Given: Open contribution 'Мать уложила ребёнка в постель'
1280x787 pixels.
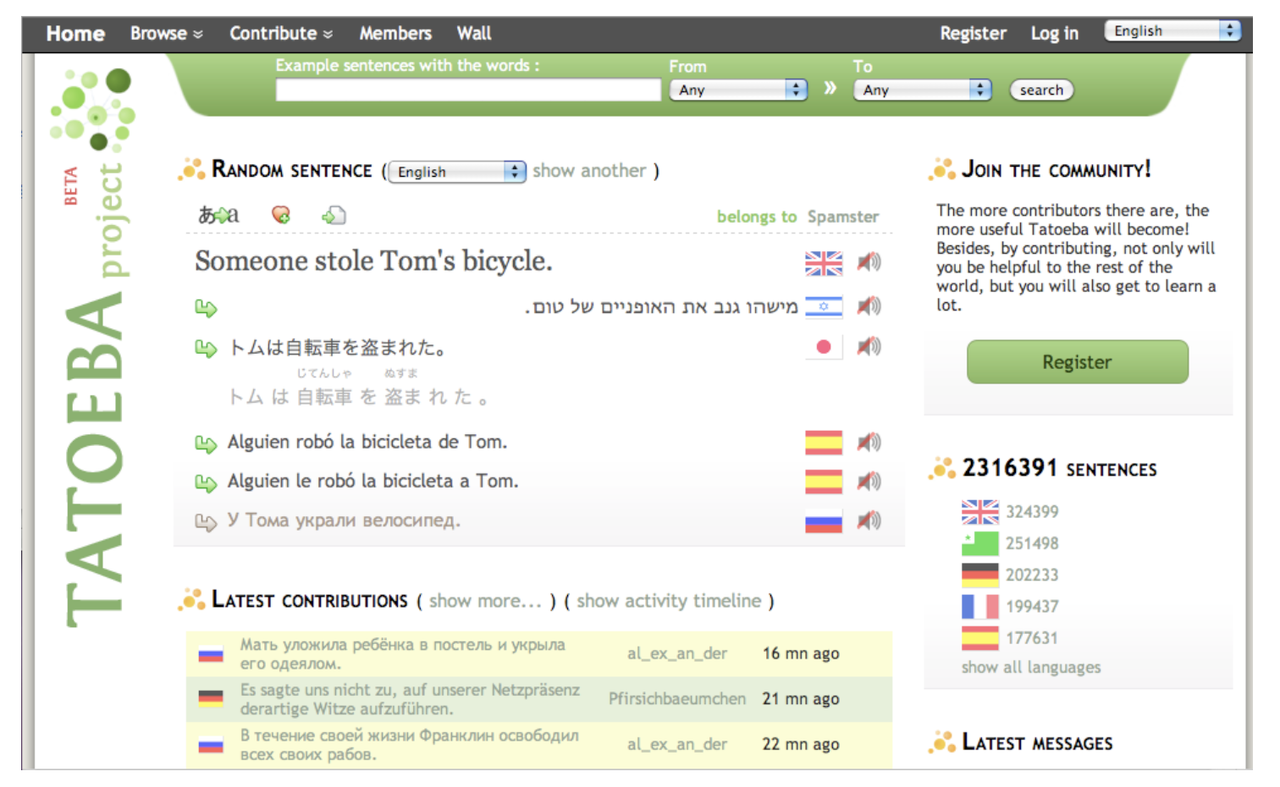Looking at the screenshot, I should 402,654.
